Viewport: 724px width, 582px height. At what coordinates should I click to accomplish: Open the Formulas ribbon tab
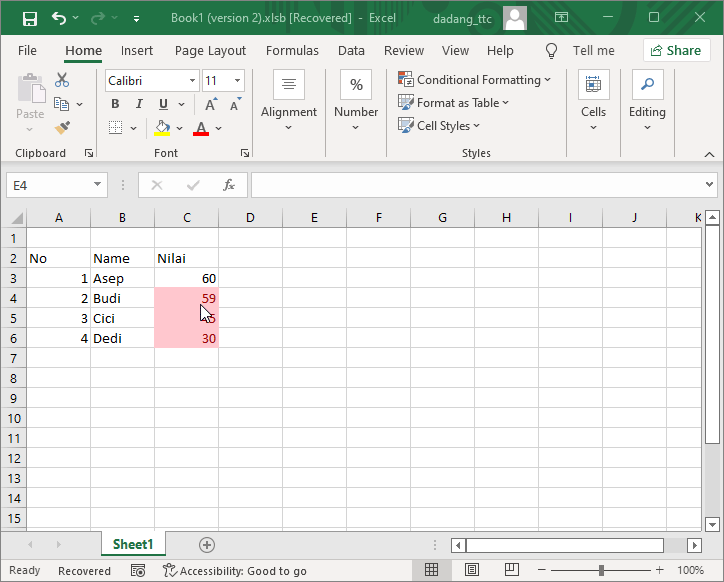(x=292, y=50)
